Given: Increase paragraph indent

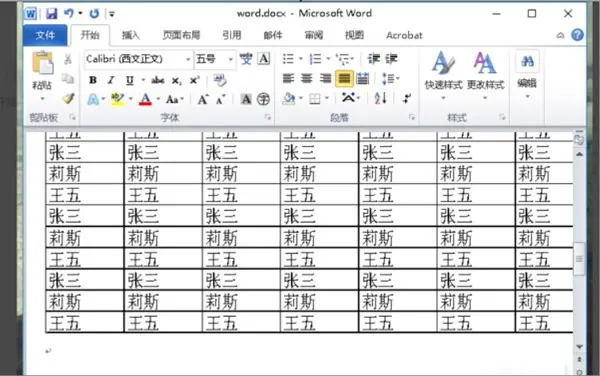Looking at the screenshot, I should point(391,59).
